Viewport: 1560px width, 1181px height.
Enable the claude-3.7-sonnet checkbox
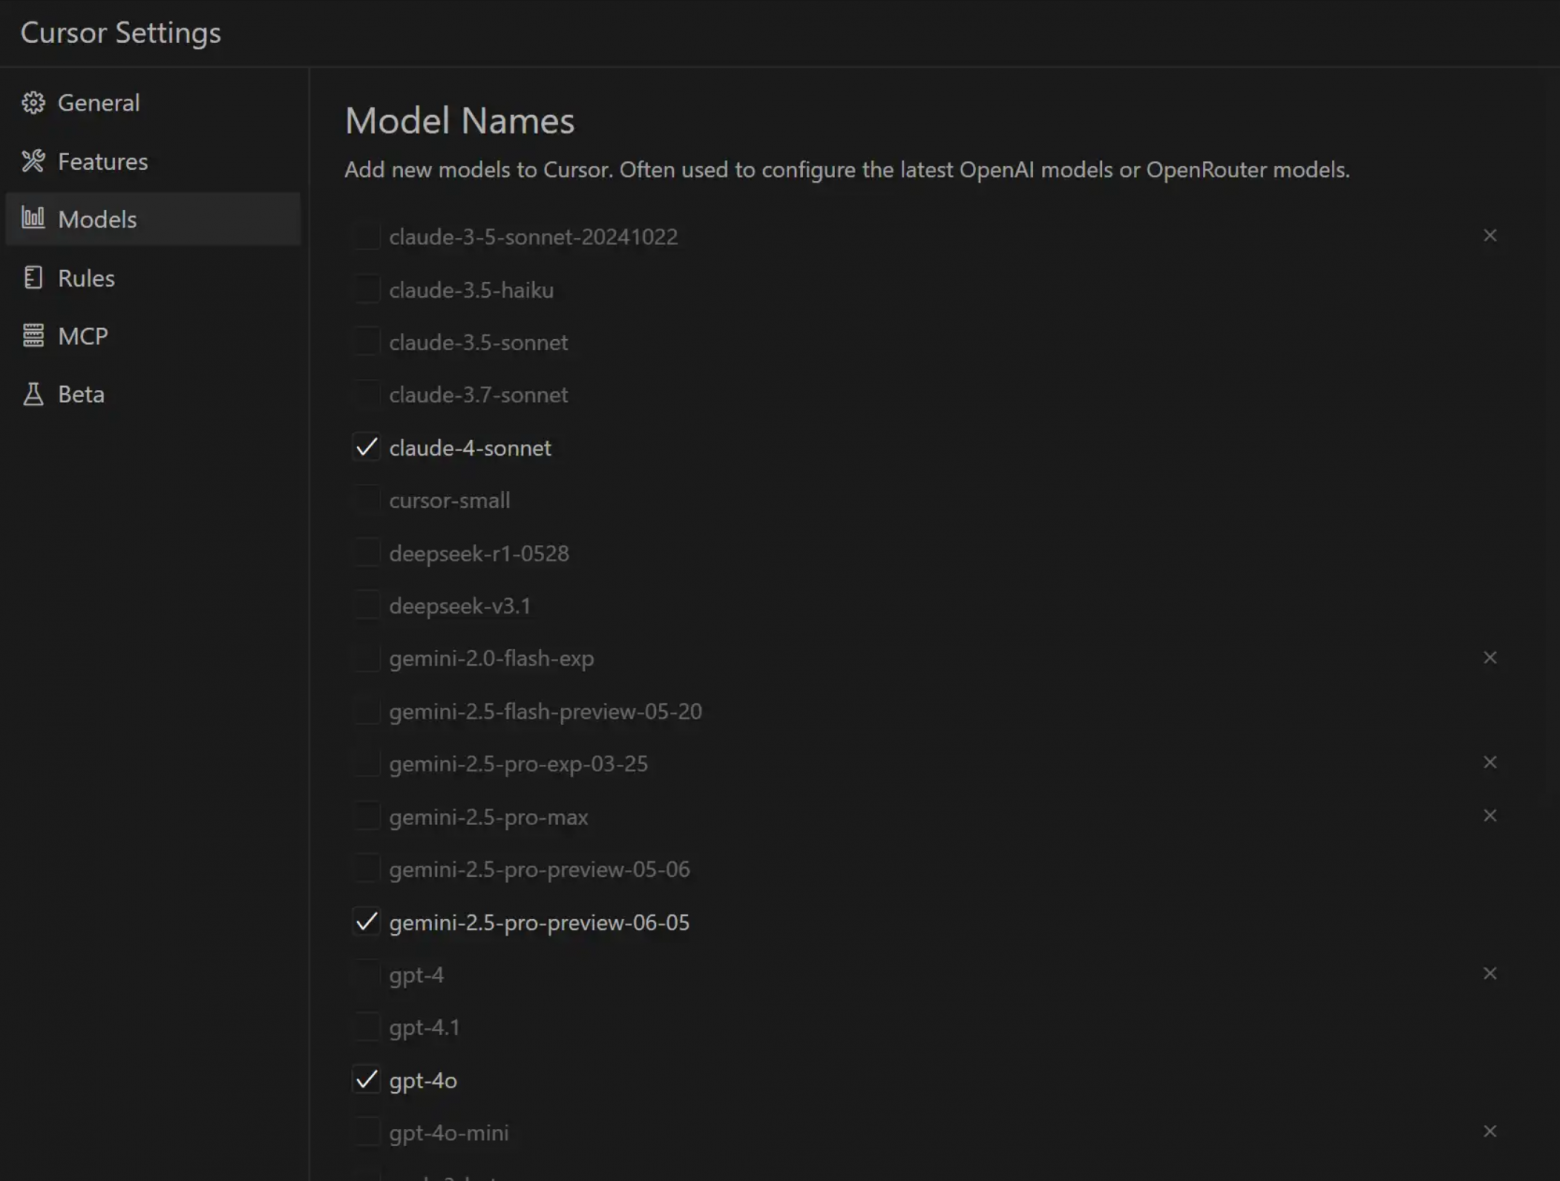coord(367,395)
